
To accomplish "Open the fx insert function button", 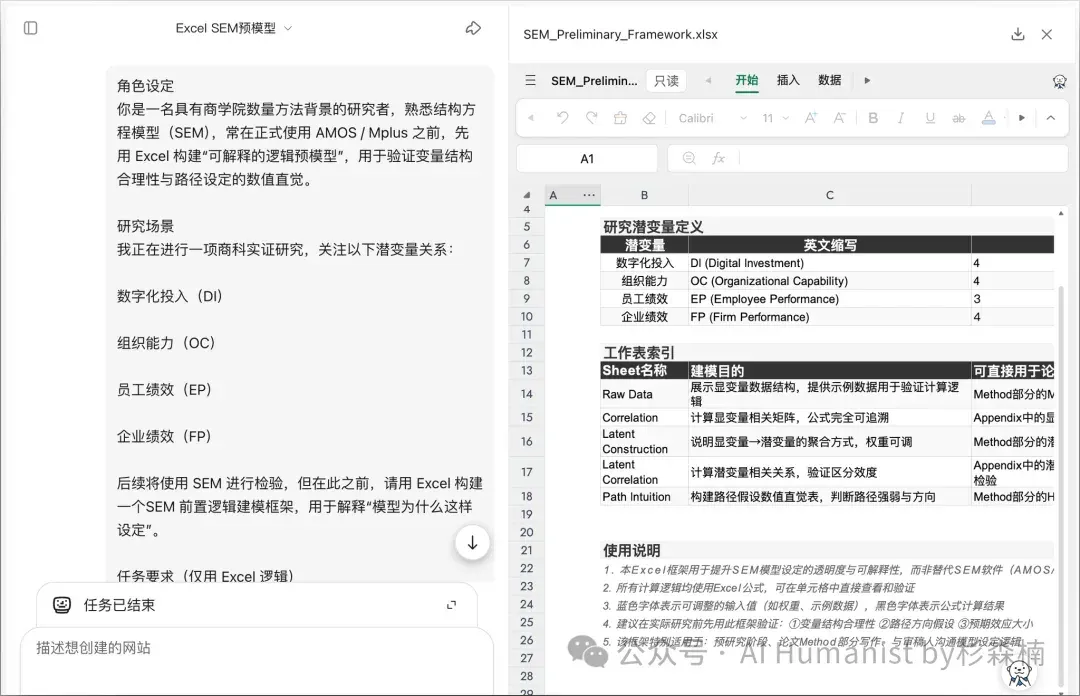I will coord(718,158).
